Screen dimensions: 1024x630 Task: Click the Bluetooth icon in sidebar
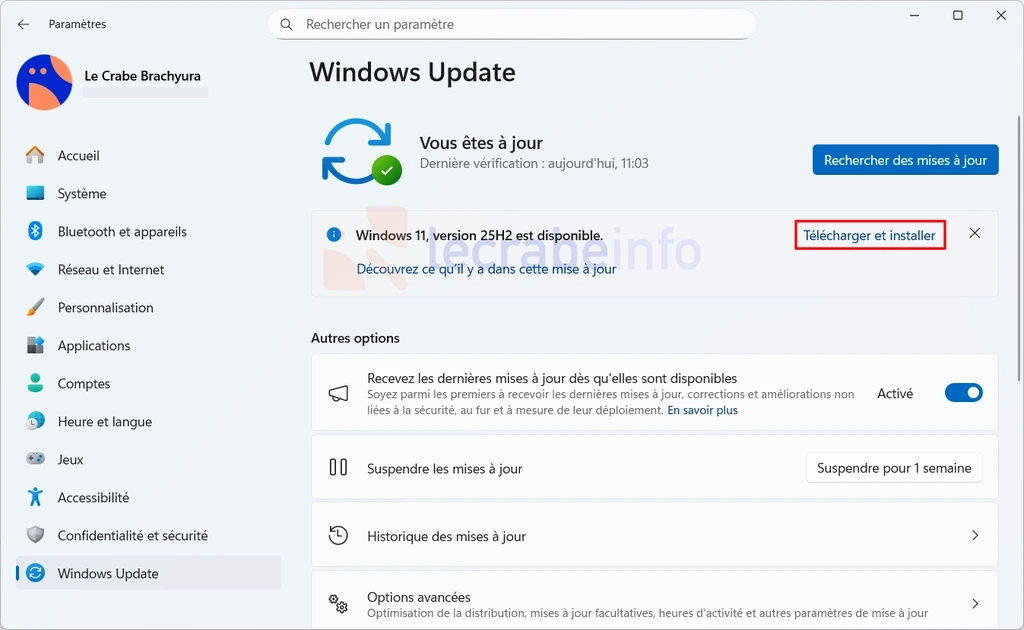35,231
